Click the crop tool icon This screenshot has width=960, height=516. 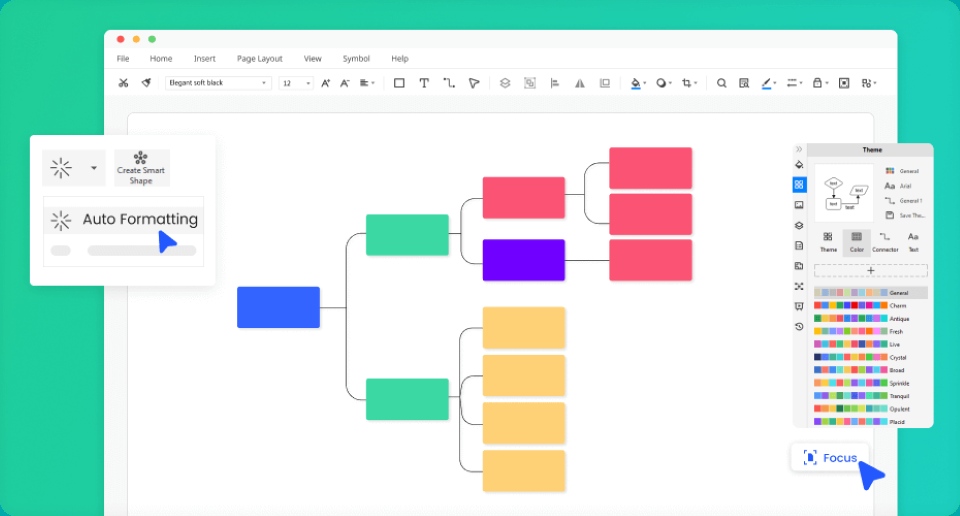687,83
